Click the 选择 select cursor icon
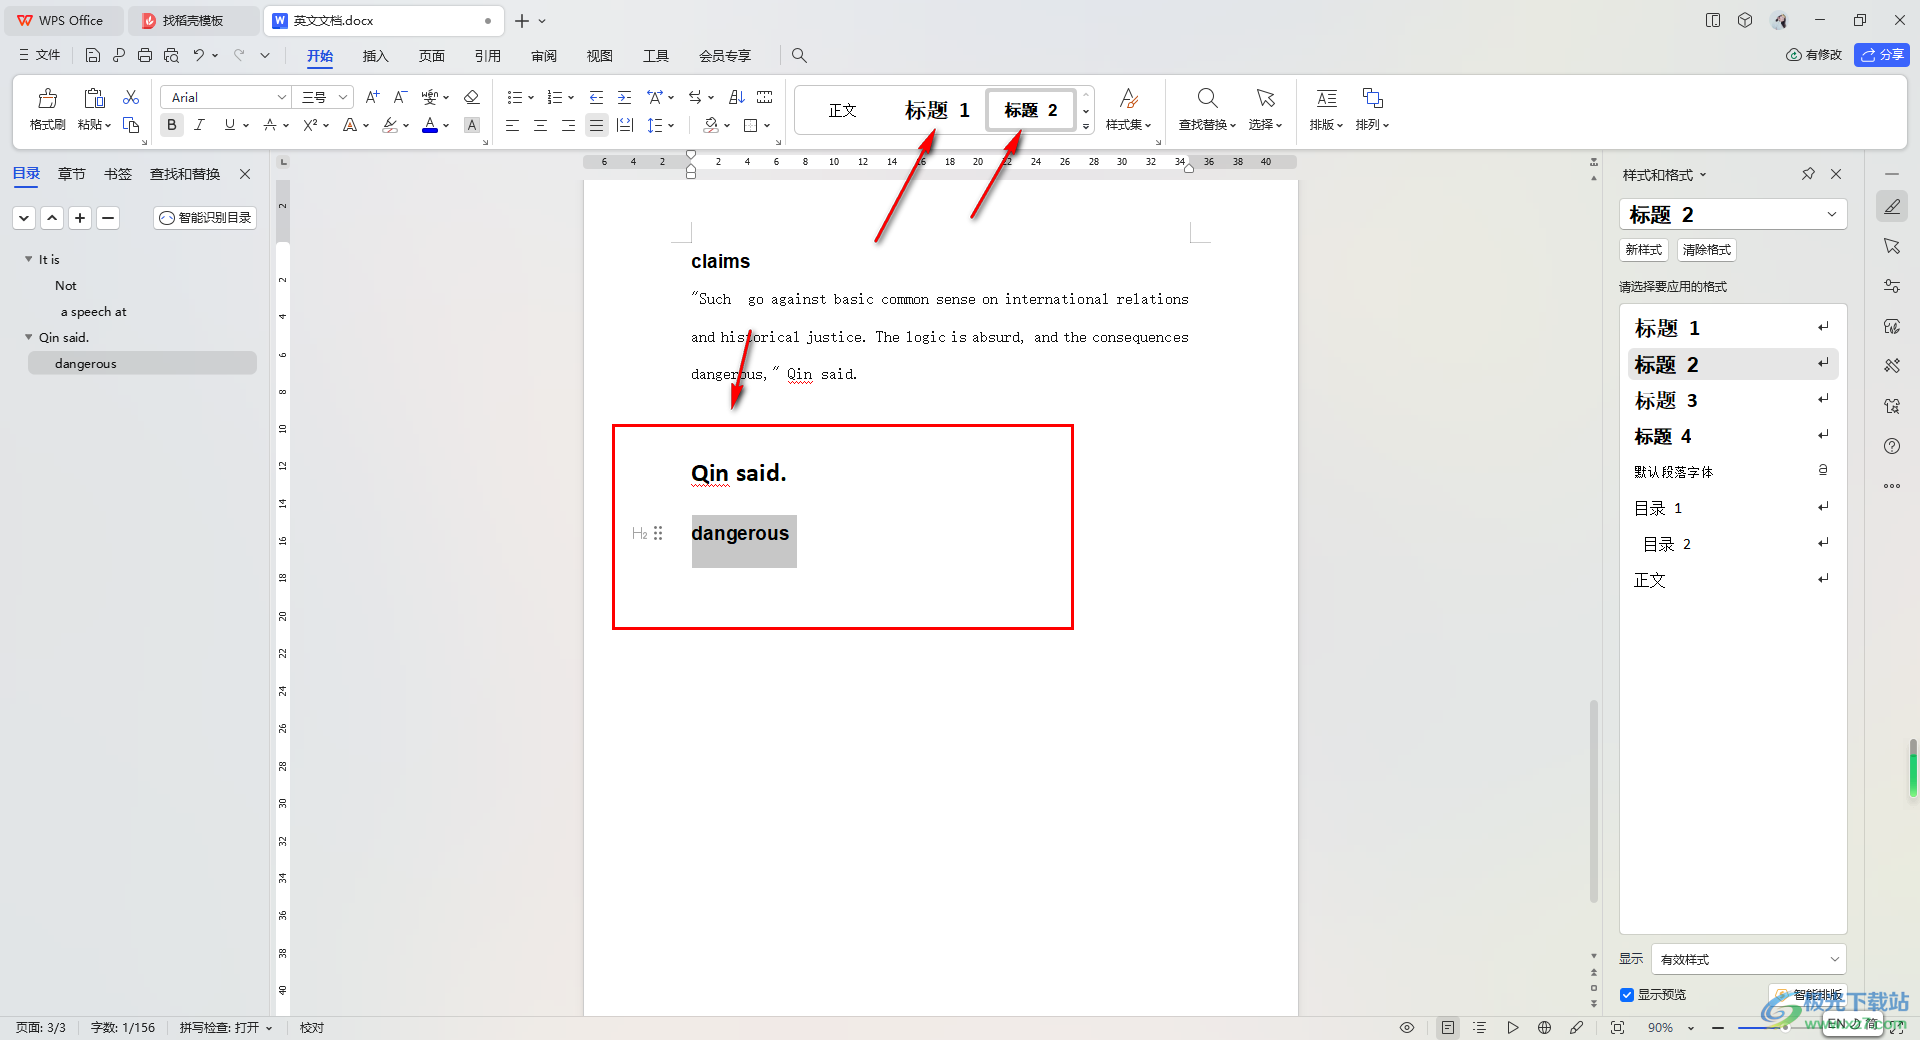Image resolution: width=1920 pixels, height=1040 pixels. click(1265, 98)
